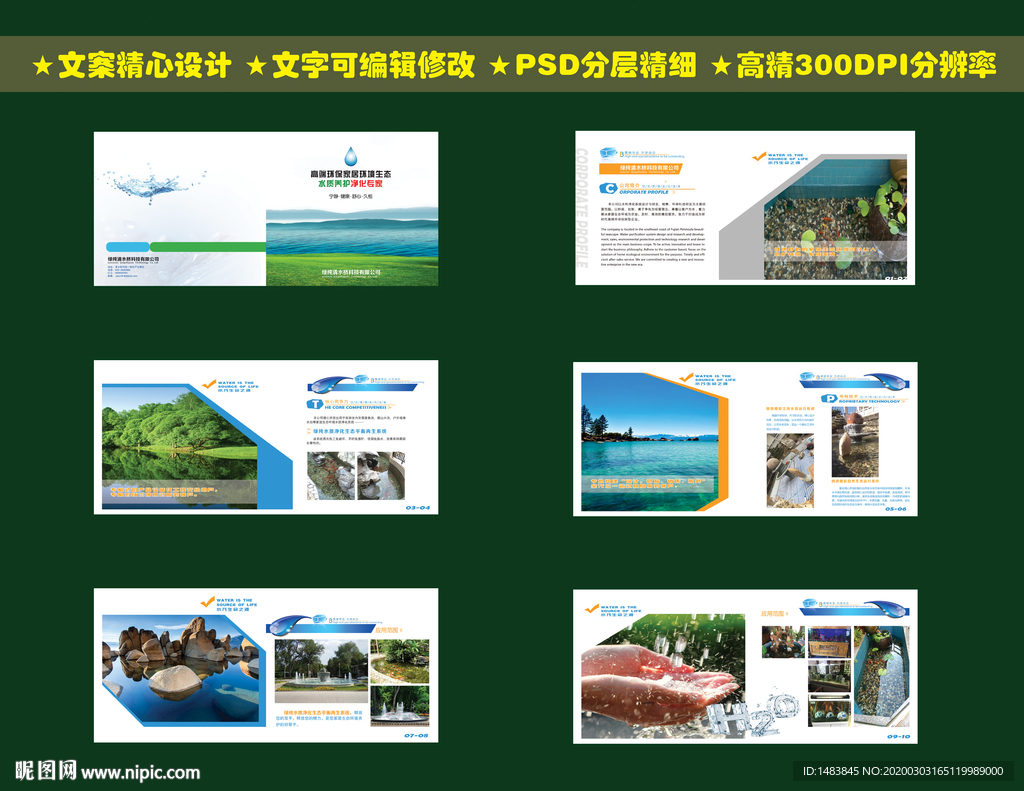This screenshot has width=1024, height=791.
Task: Click the vertical CORPORATE PROFILE text
Action: pyautogui.click(x=582, y=208)
